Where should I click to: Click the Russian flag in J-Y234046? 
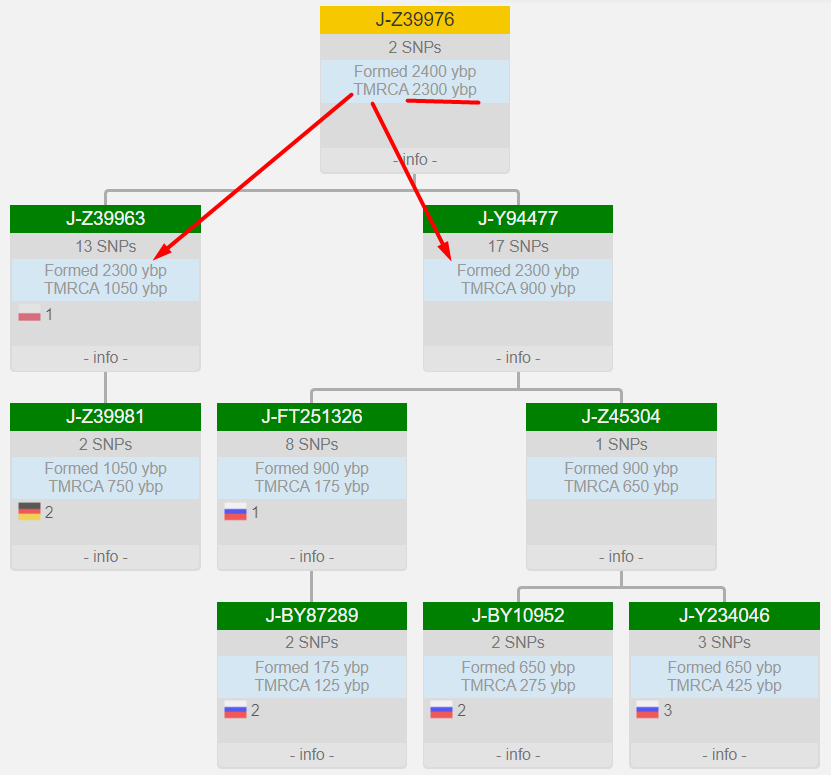pyautogui.click(x=647, y=711)
